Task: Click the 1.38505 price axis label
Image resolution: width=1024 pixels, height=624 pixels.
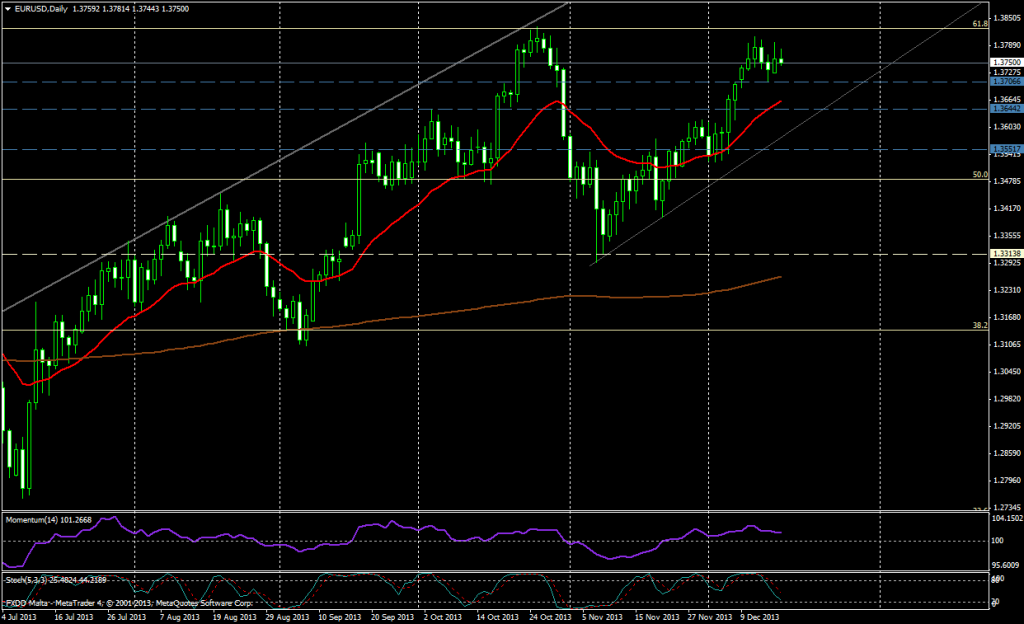Action: click(x=1004, y=19)
